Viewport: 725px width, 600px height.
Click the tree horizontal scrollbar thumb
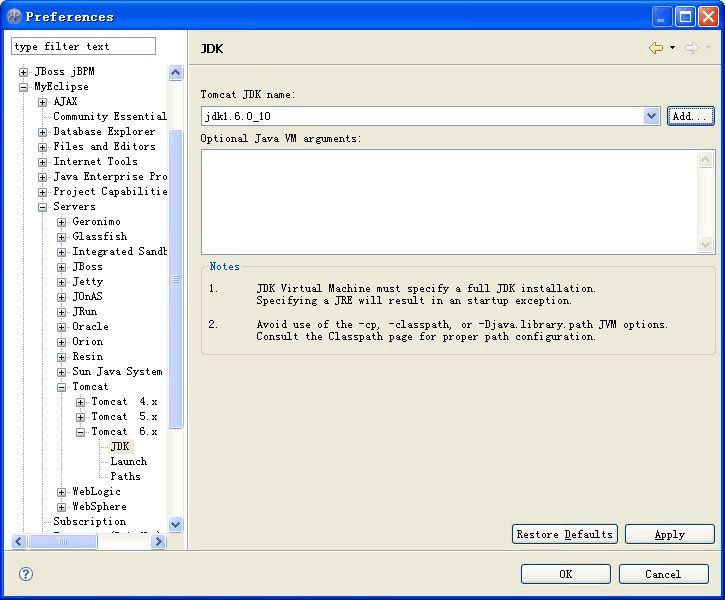click(63, 541)
